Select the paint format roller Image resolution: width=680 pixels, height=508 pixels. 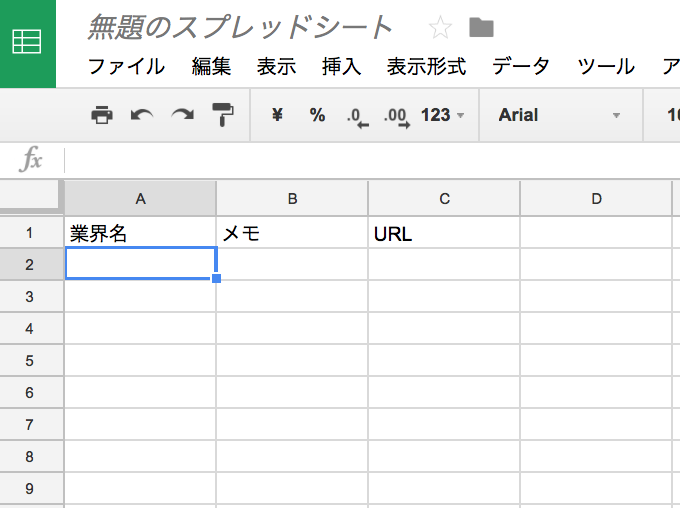coord(222,115)
